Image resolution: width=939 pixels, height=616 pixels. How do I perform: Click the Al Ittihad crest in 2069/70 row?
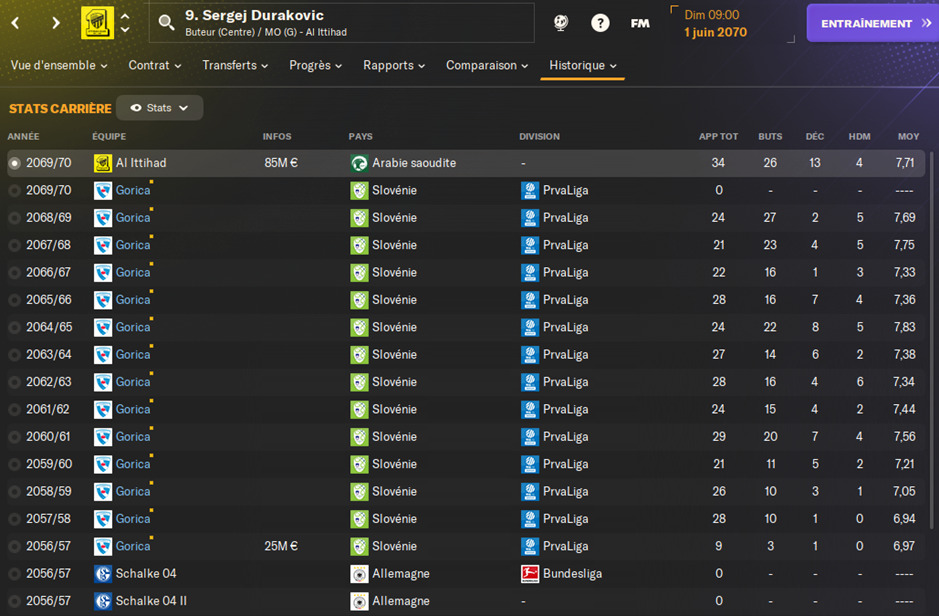click(x=103, y=163)
